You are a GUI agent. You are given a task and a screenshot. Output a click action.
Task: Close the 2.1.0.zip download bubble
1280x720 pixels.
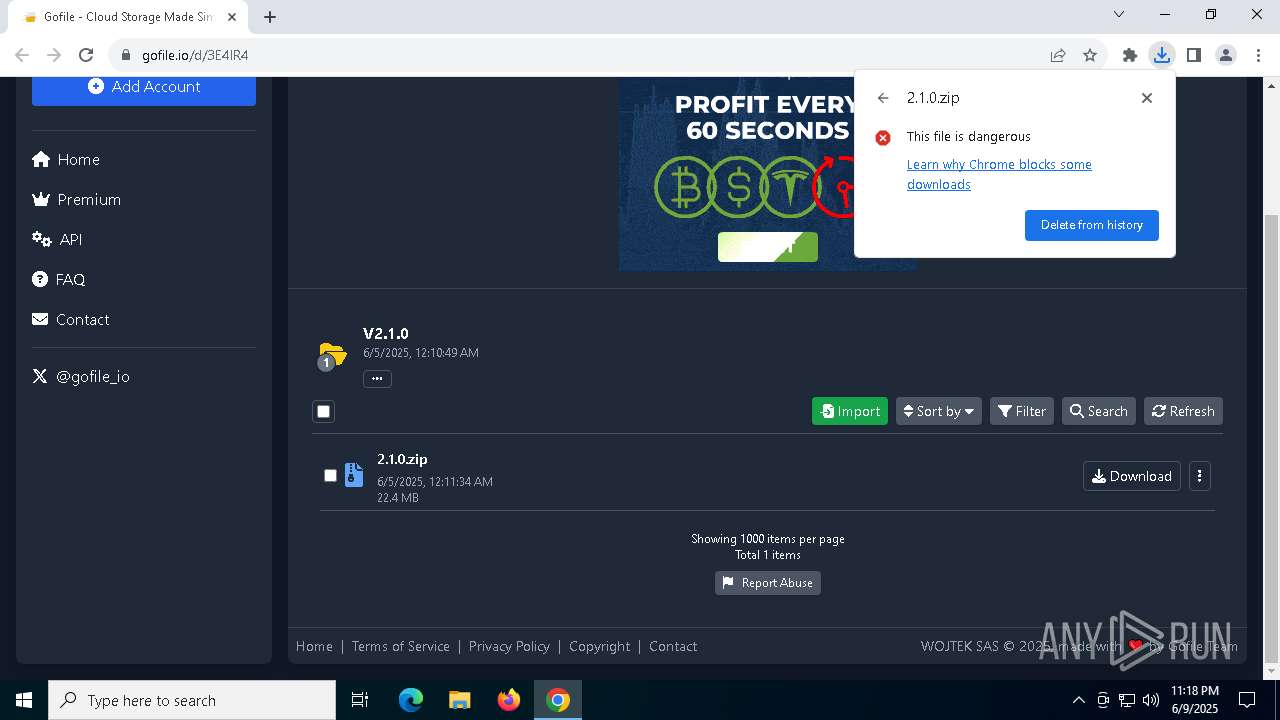pos(1147,98)
